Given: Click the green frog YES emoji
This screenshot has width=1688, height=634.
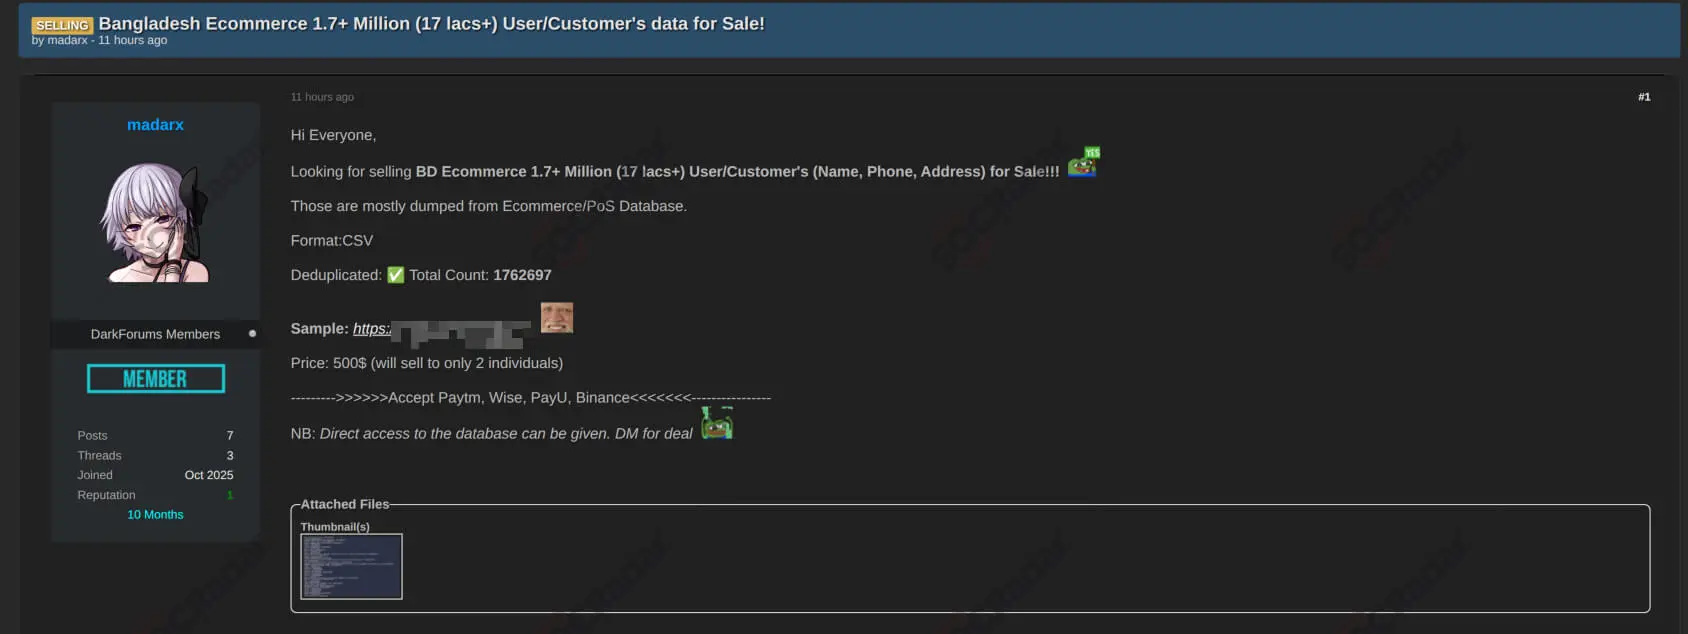Looking at the screenshot, I should pyautogui.click(x=1084, y=162).
